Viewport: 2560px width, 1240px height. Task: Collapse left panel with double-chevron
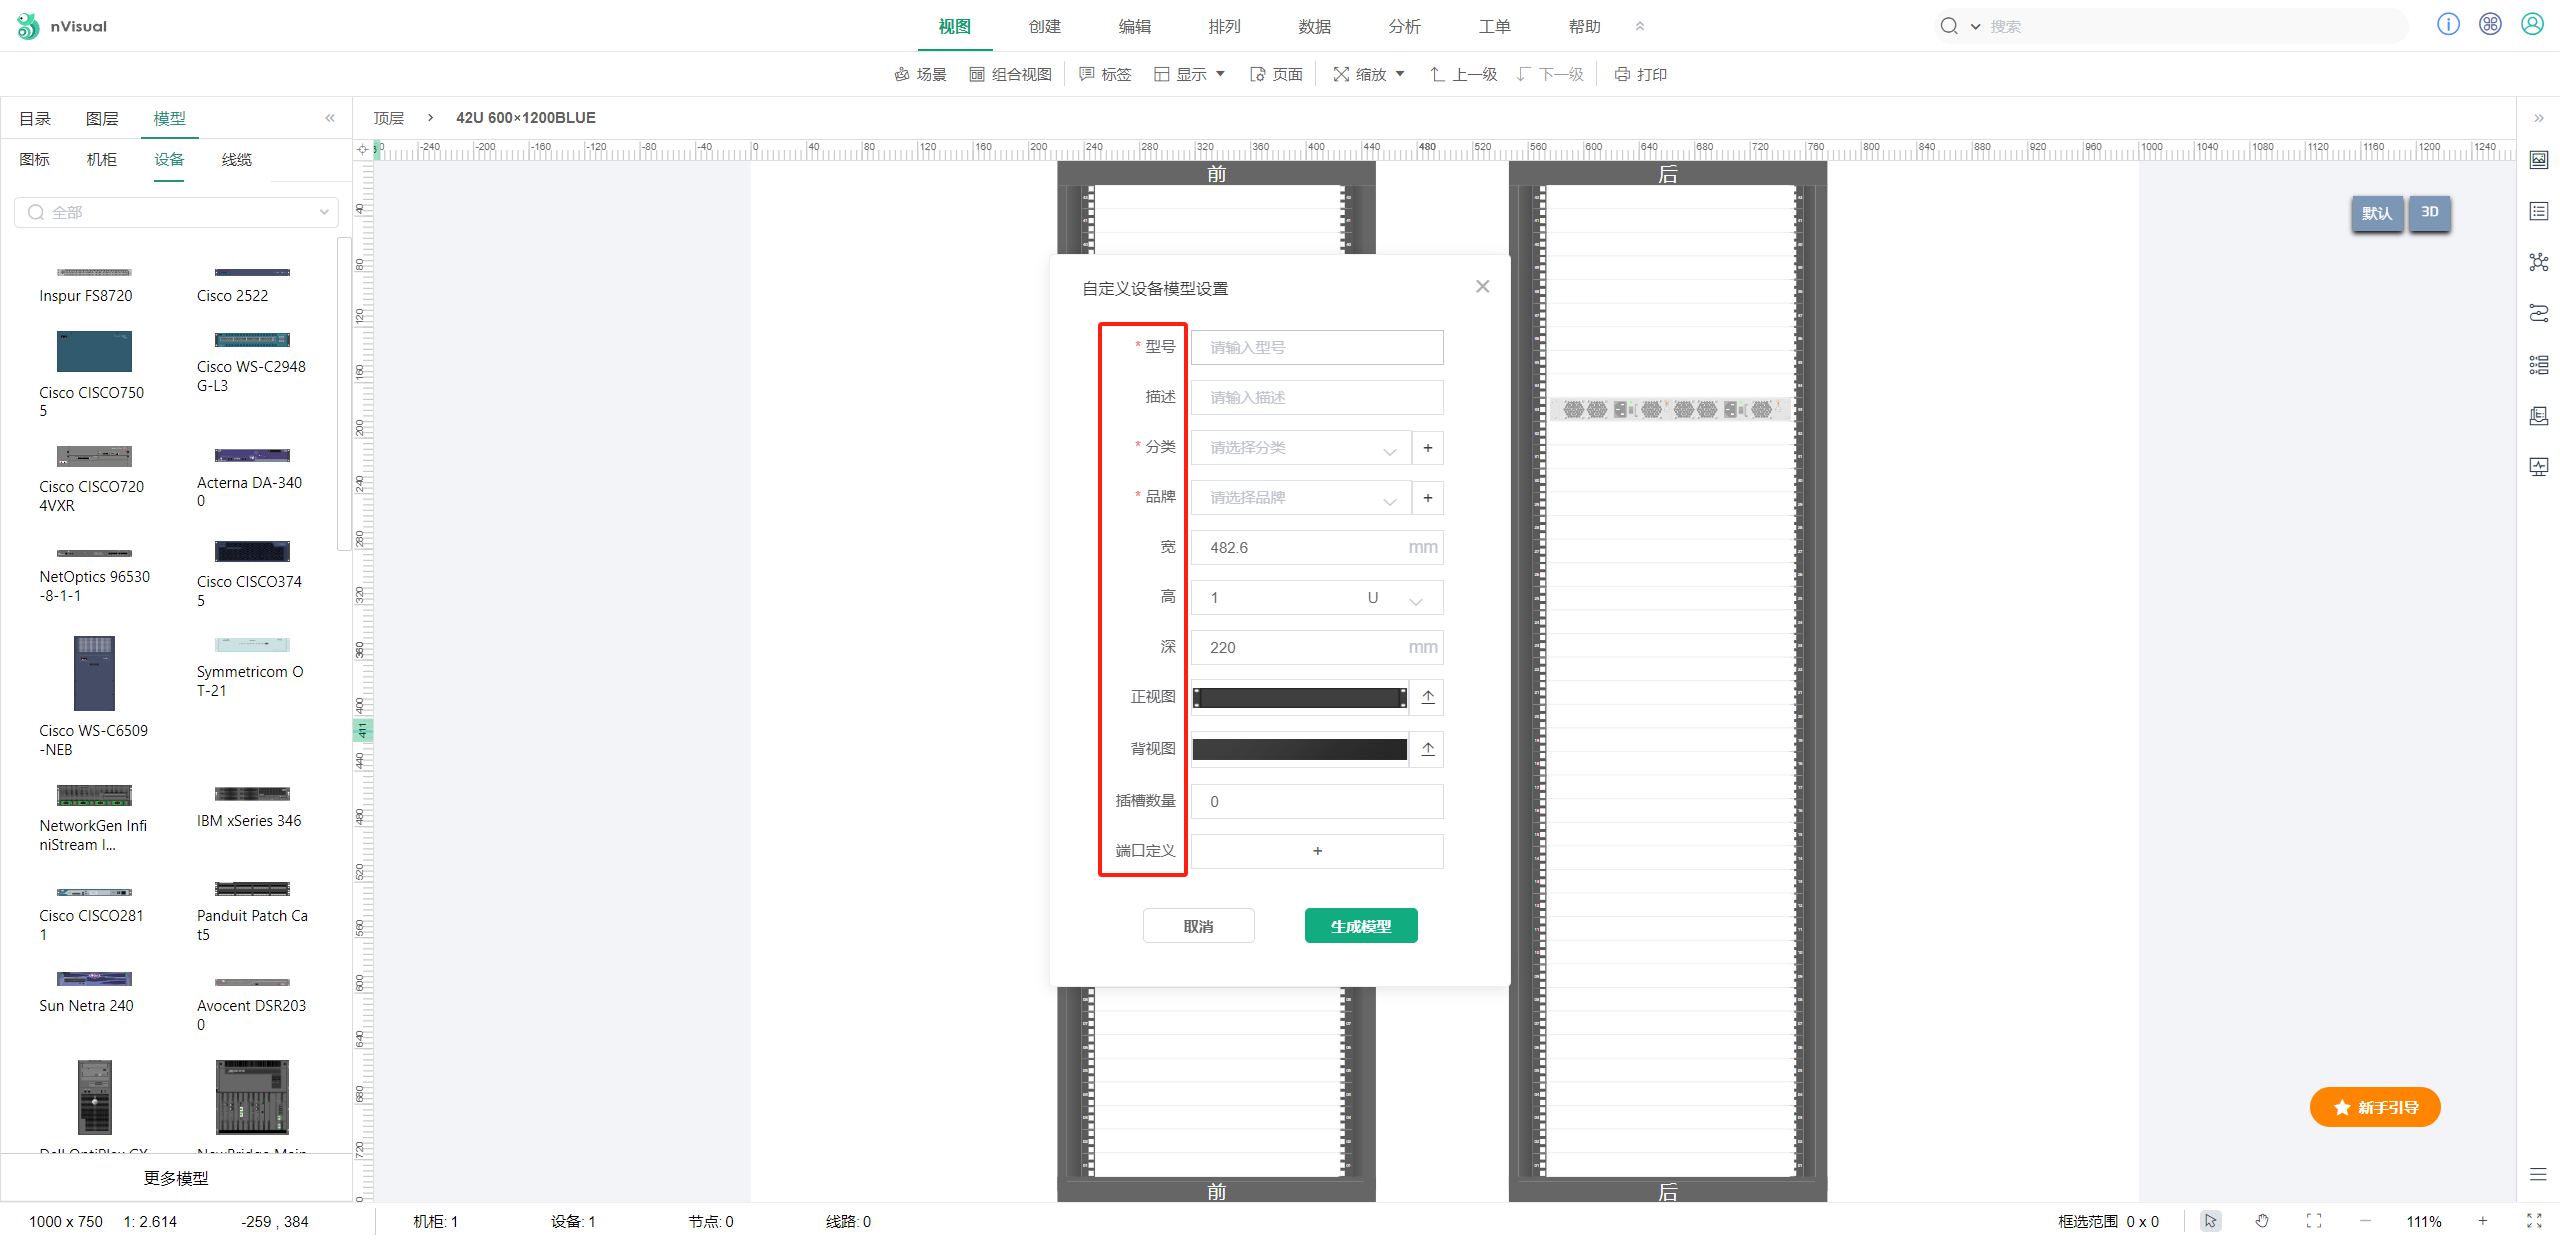click(x=330, y=118)
